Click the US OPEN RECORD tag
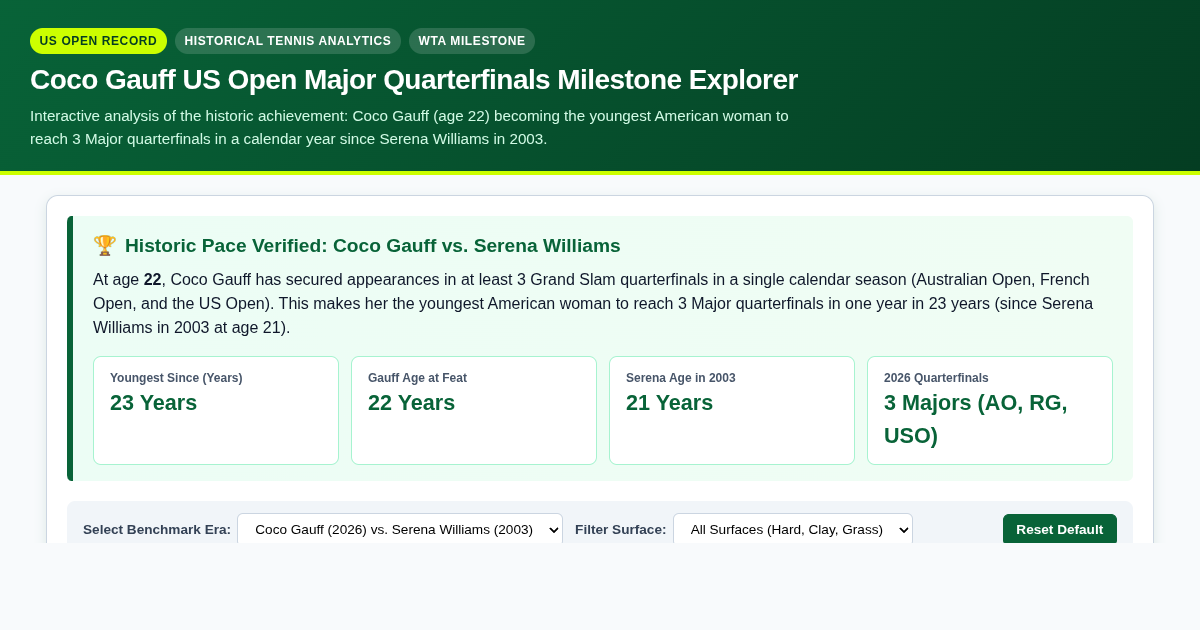 pos(98,41)
